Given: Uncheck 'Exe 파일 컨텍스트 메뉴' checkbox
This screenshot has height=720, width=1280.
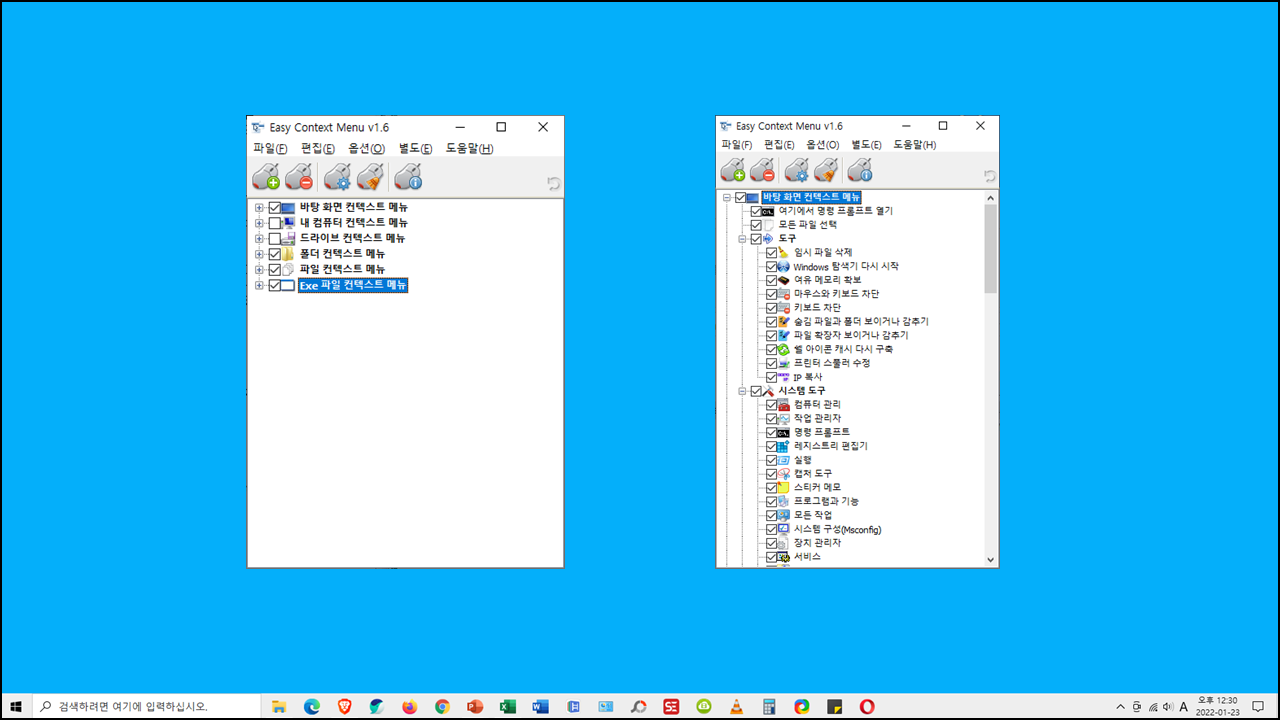Looking at the screenshot, I should click(275, 285).
